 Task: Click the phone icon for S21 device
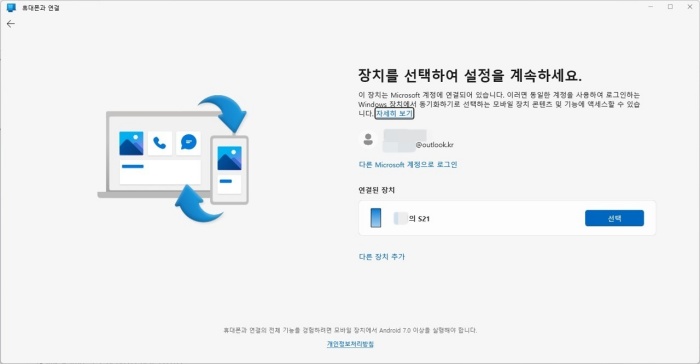pyautogui.click(x=376, y=218)
